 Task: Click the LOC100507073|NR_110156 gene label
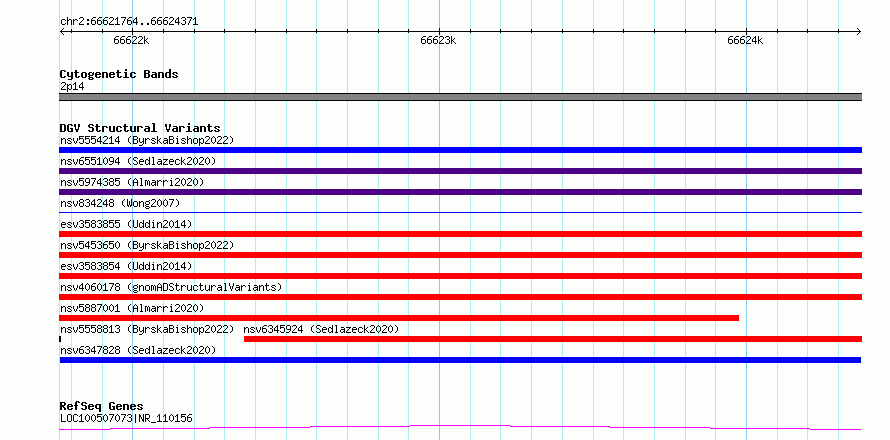click(x=126, y=418)
